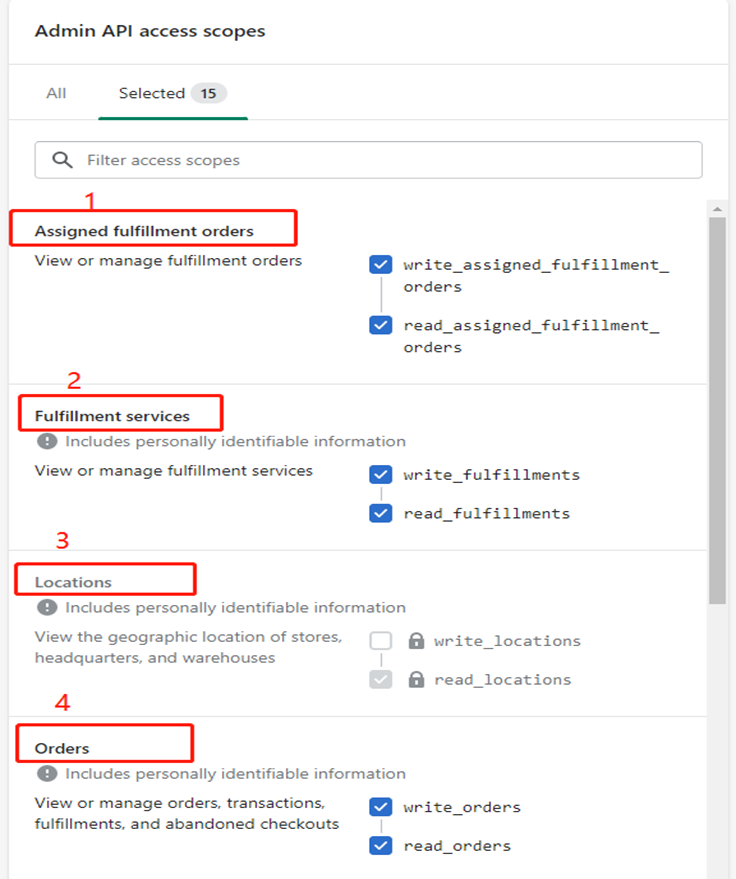Click the lock icon beside read_locations
The height and width of the screenshot is (879, 736).
tap(416, 679)
